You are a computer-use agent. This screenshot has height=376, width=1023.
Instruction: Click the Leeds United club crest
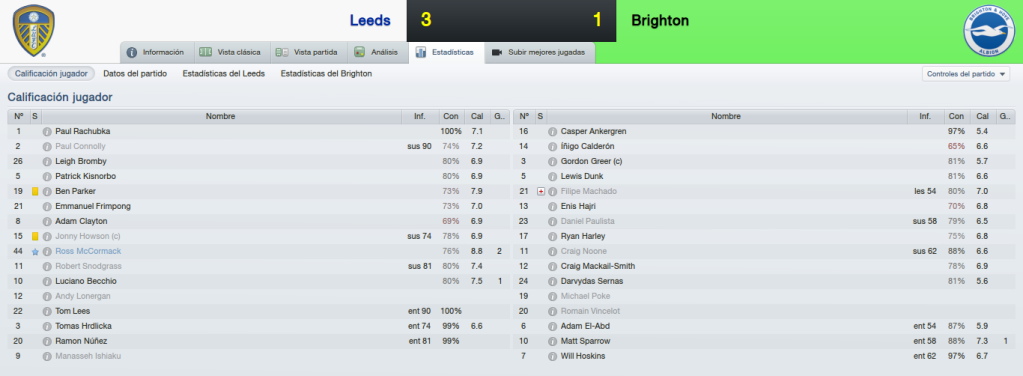coord(34,31)
